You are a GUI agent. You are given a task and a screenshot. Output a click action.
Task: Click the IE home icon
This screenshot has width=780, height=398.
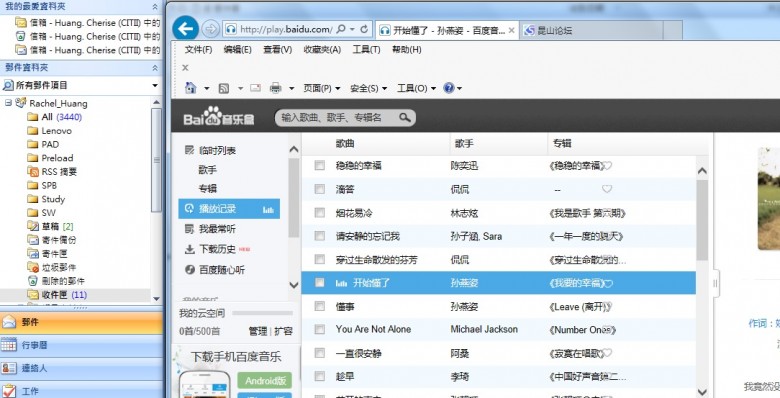click(x=191, y=88)
